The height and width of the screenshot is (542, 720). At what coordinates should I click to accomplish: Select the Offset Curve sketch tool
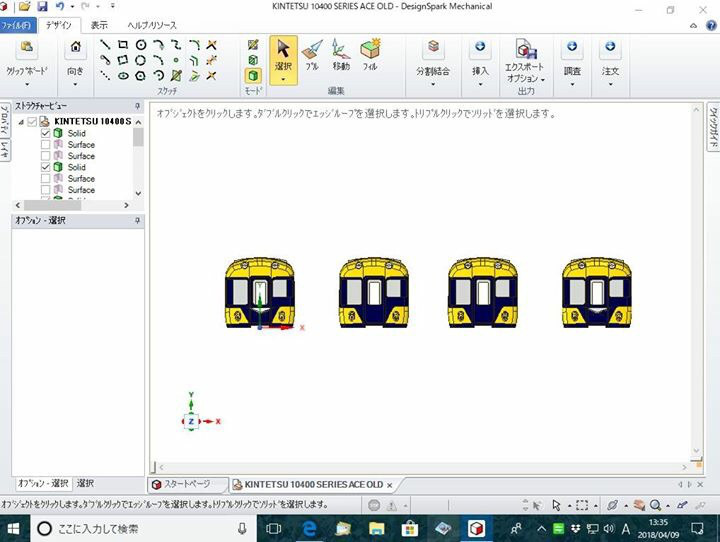194,60
